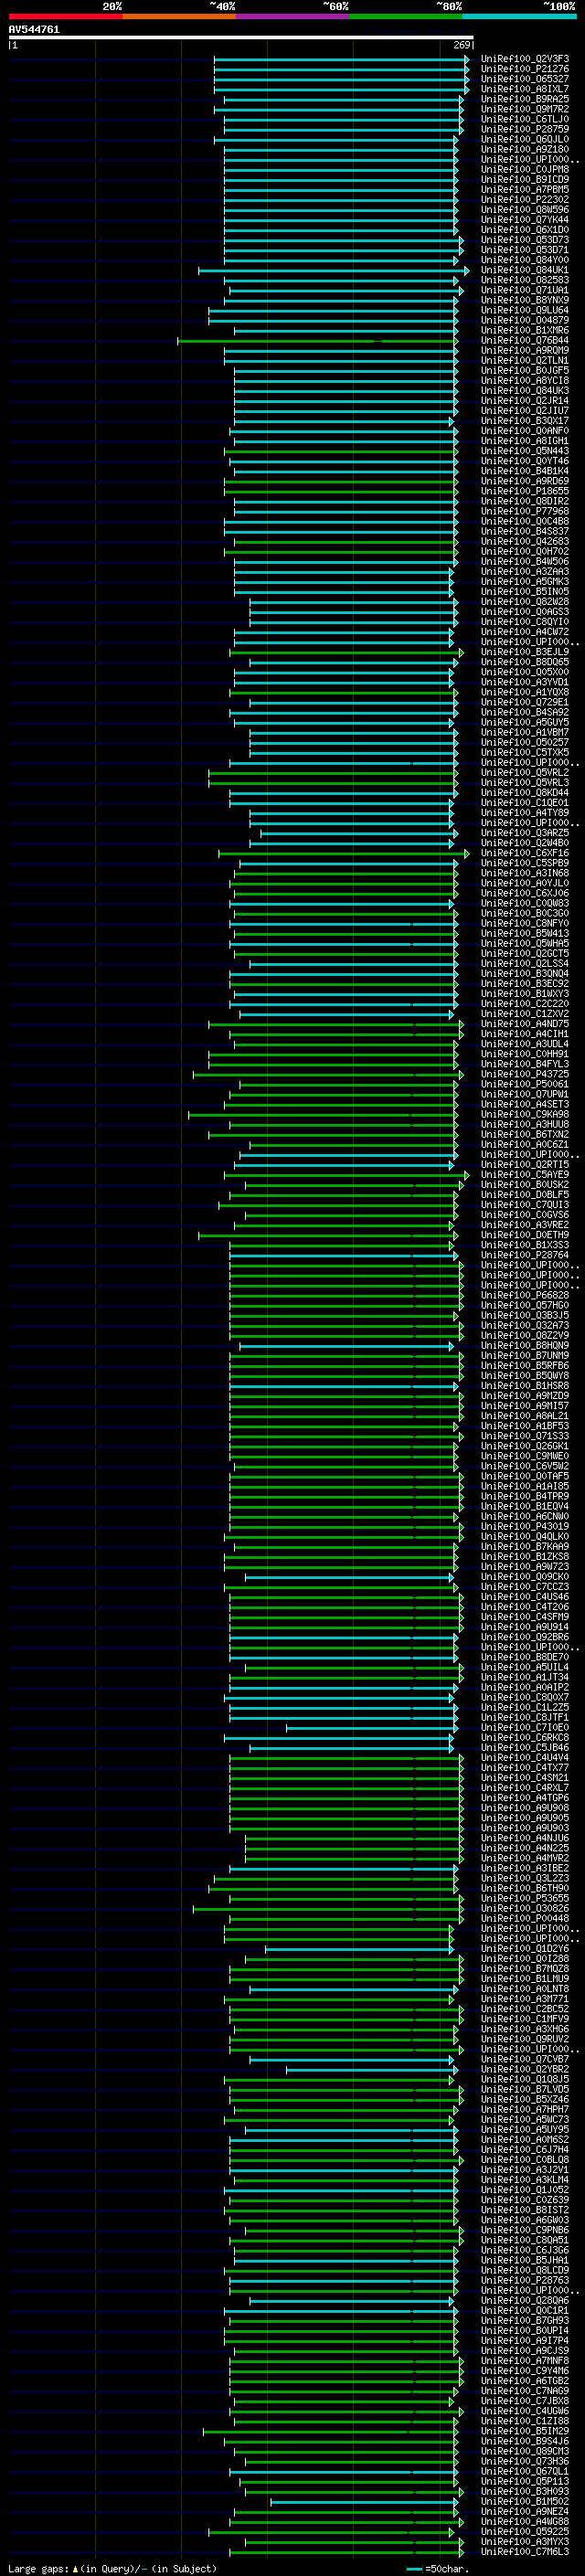Viewport: 585px width, 2576px height.
Task: Select the label UniRef100_P00448
Action: pos(525,1918)
